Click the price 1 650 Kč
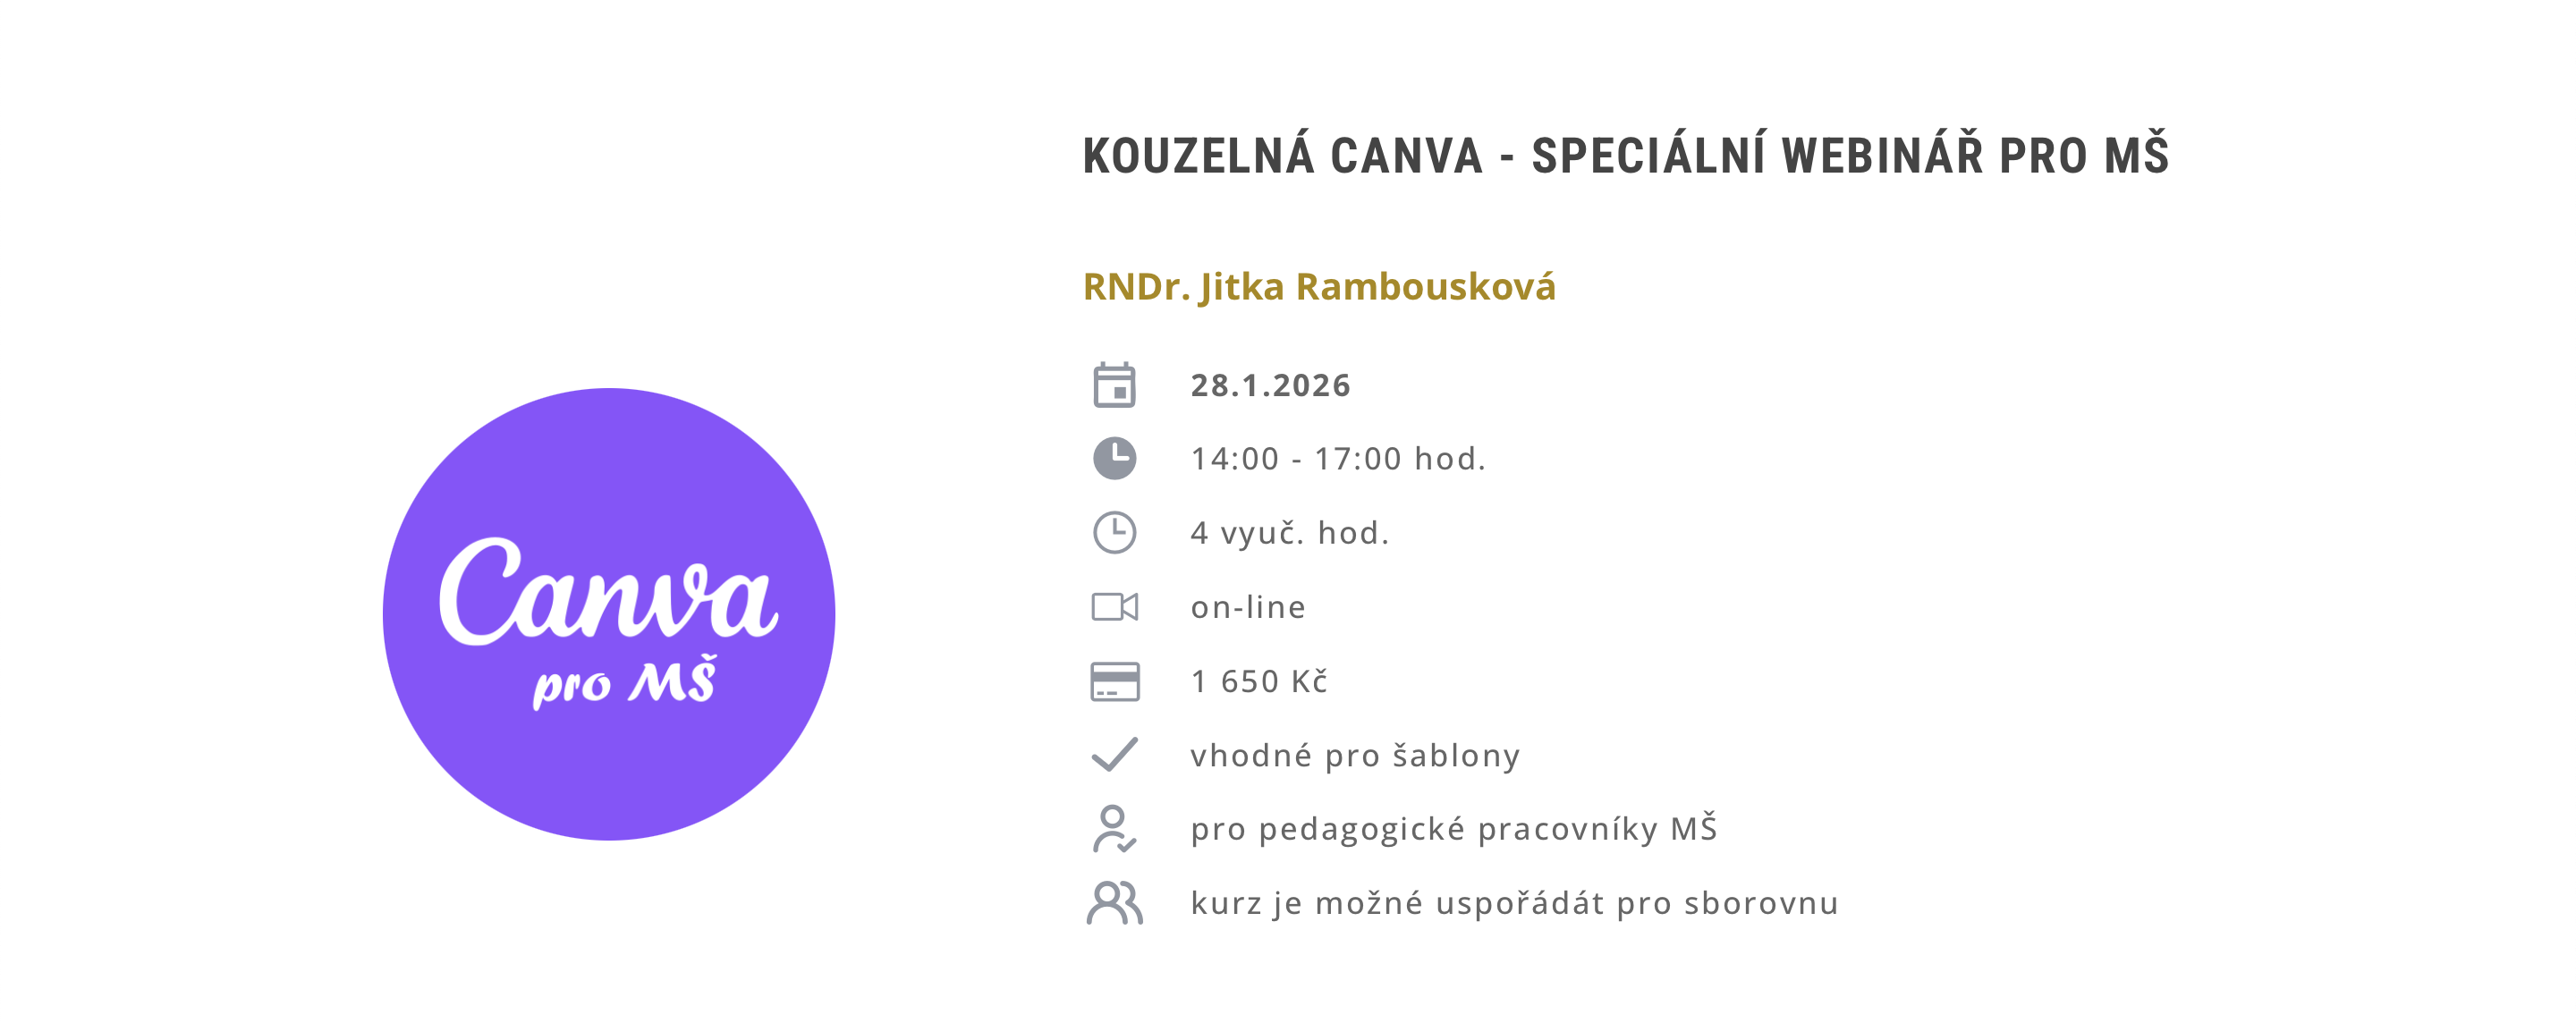The height and width of the screenshot is (1023, 2576). (1259, 681)
